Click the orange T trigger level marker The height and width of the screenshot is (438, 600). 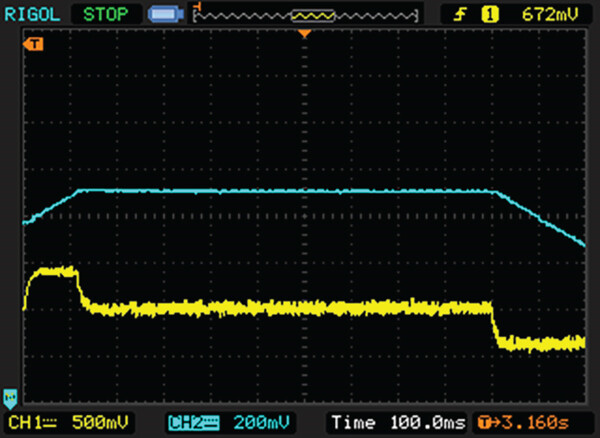pyautogui.click(x=33, y=44)
